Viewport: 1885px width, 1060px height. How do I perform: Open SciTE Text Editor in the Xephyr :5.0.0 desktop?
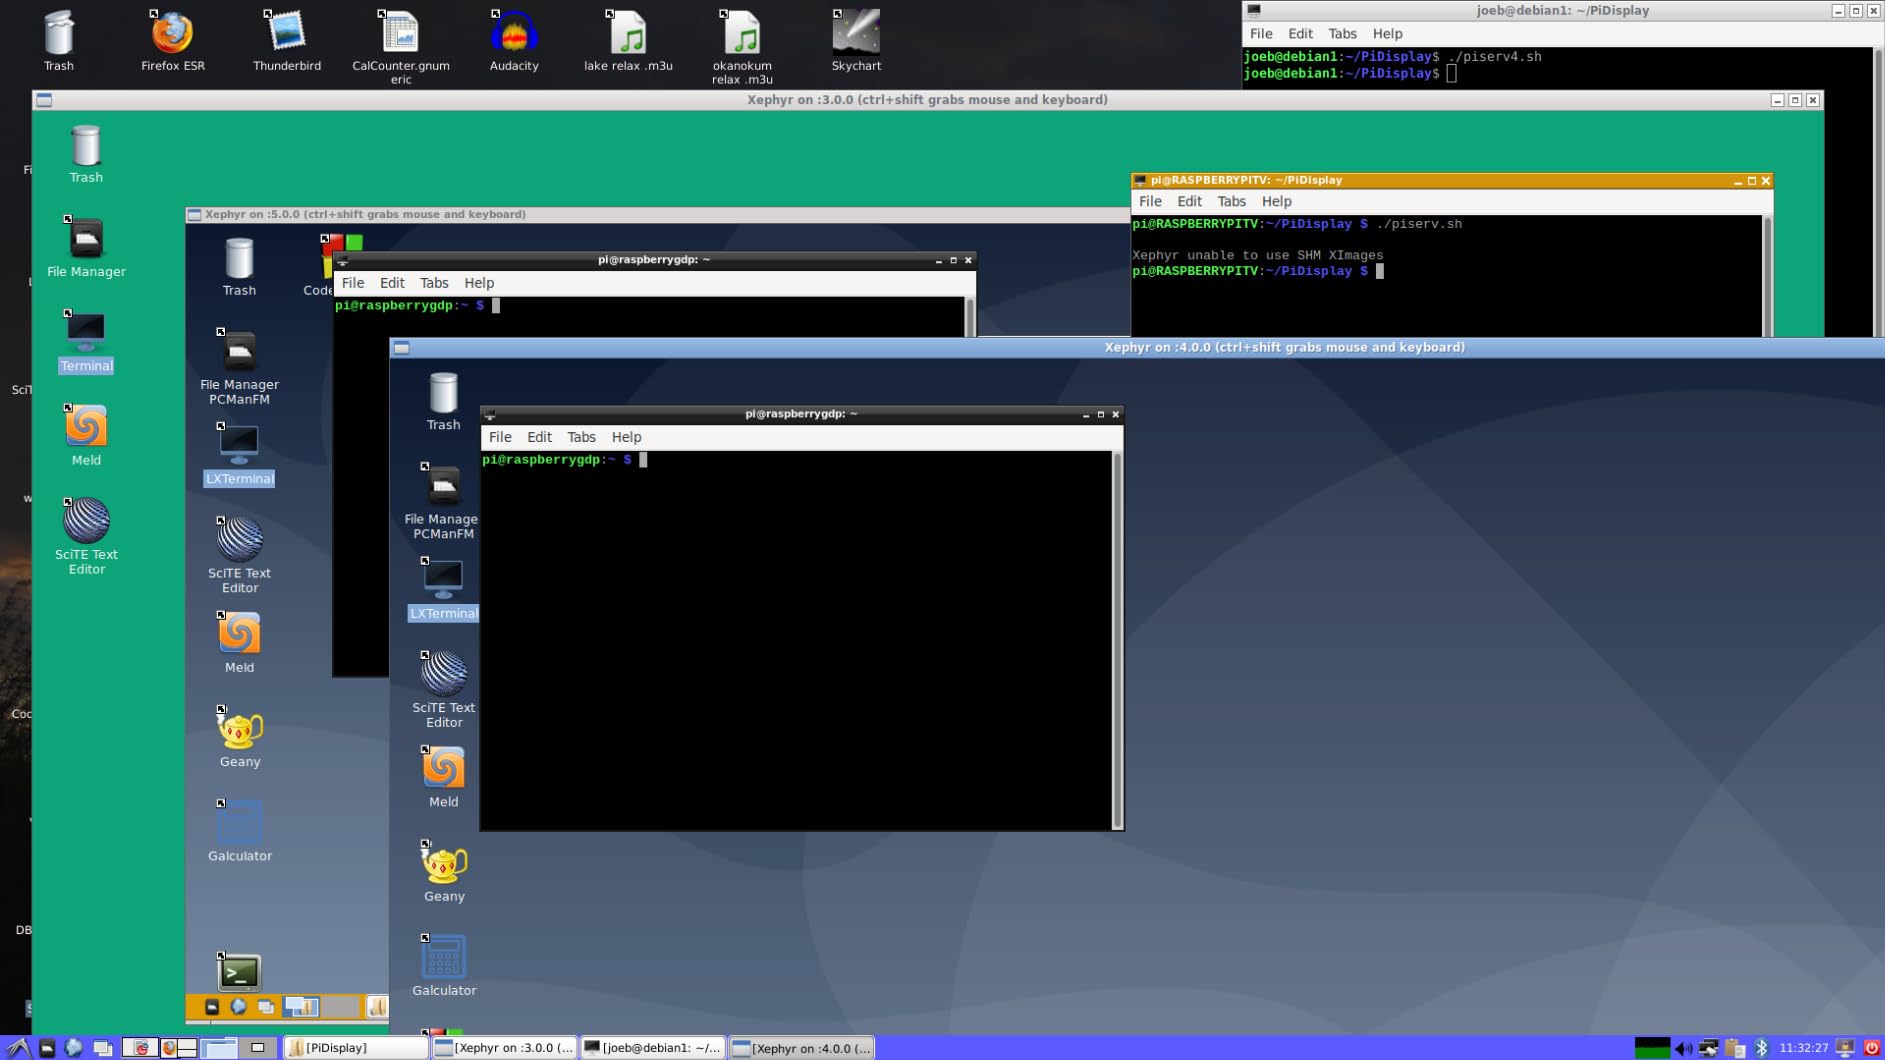click(x=240, y=541)
